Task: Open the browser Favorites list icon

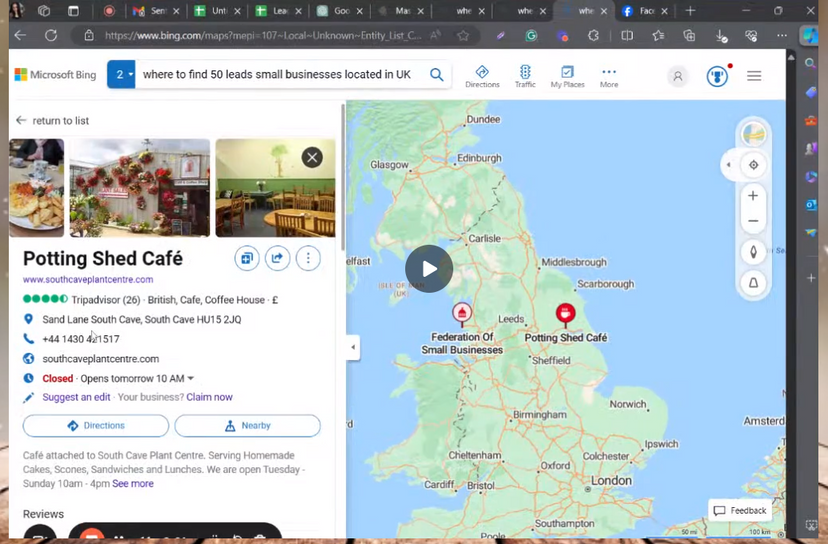Action: tap(658, 35)
